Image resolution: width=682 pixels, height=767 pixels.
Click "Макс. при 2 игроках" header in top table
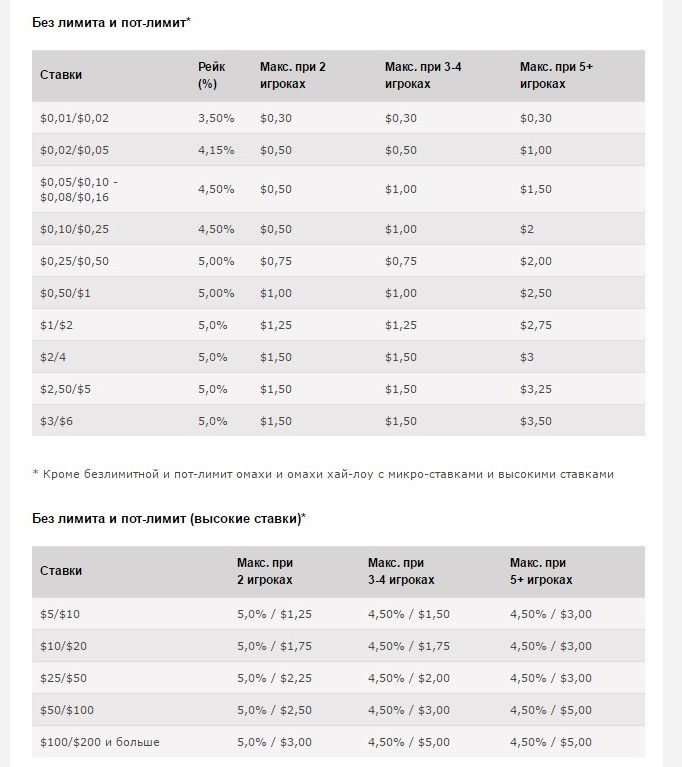292,75
